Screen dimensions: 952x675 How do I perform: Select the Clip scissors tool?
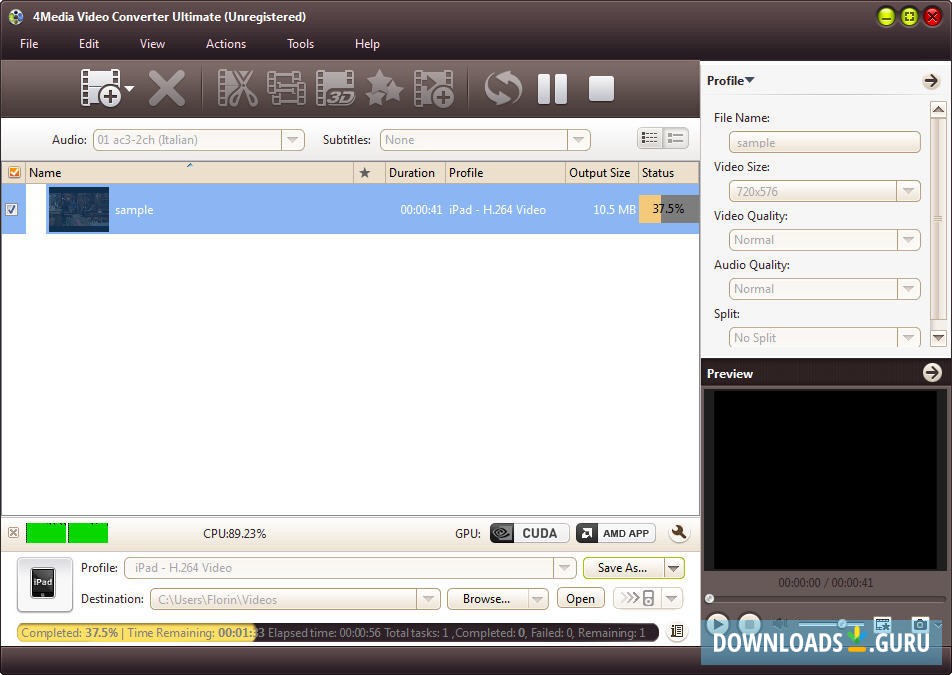237,89
